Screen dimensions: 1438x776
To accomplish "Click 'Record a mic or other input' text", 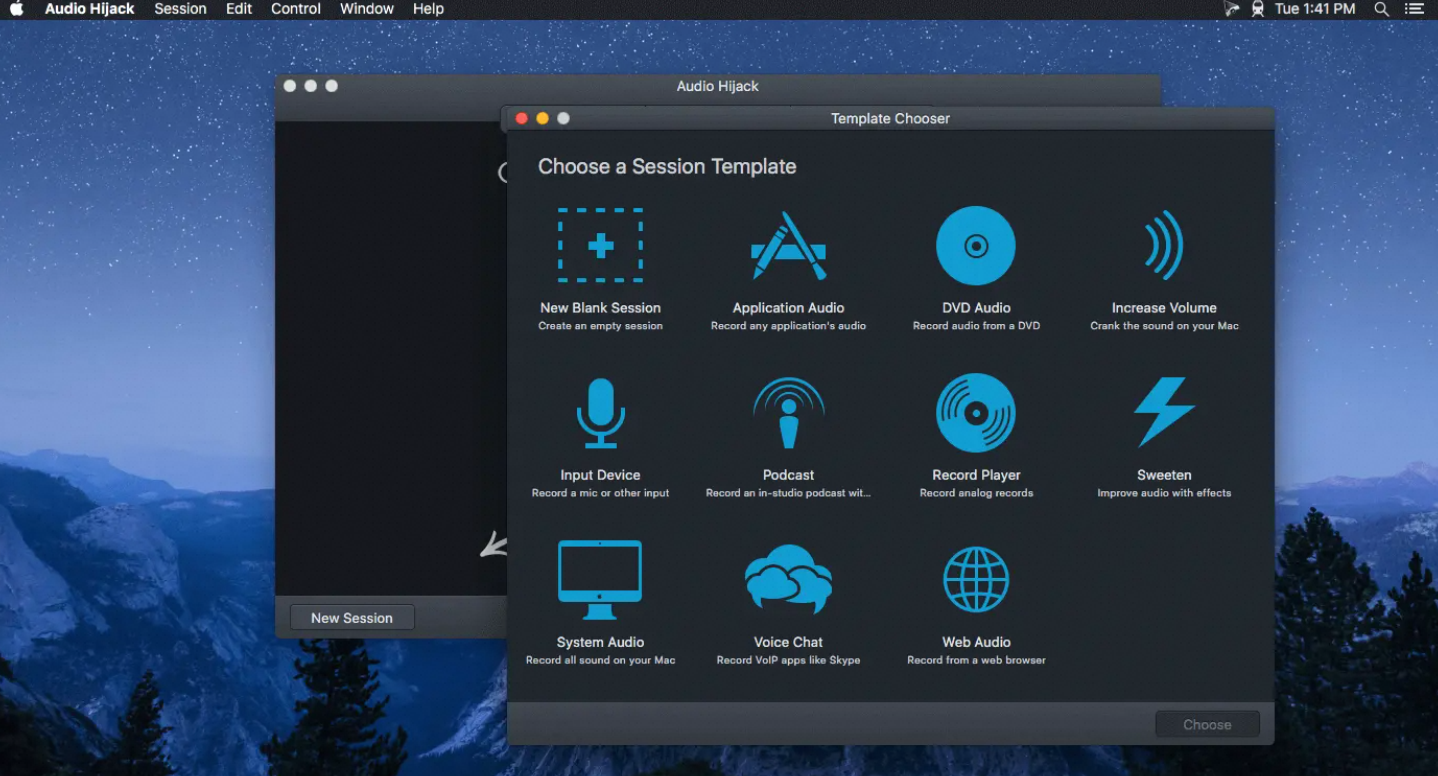I will click(x=600, y=493).
